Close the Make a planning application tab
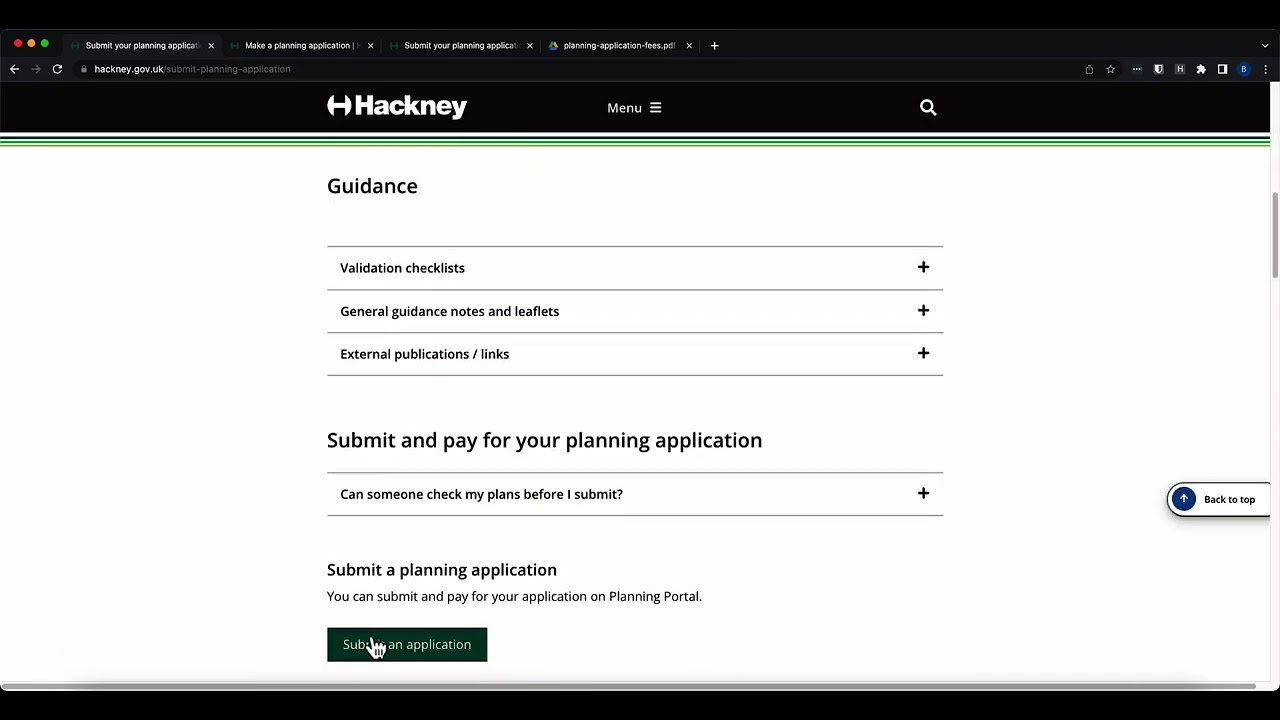 click(x=370, y=45)
